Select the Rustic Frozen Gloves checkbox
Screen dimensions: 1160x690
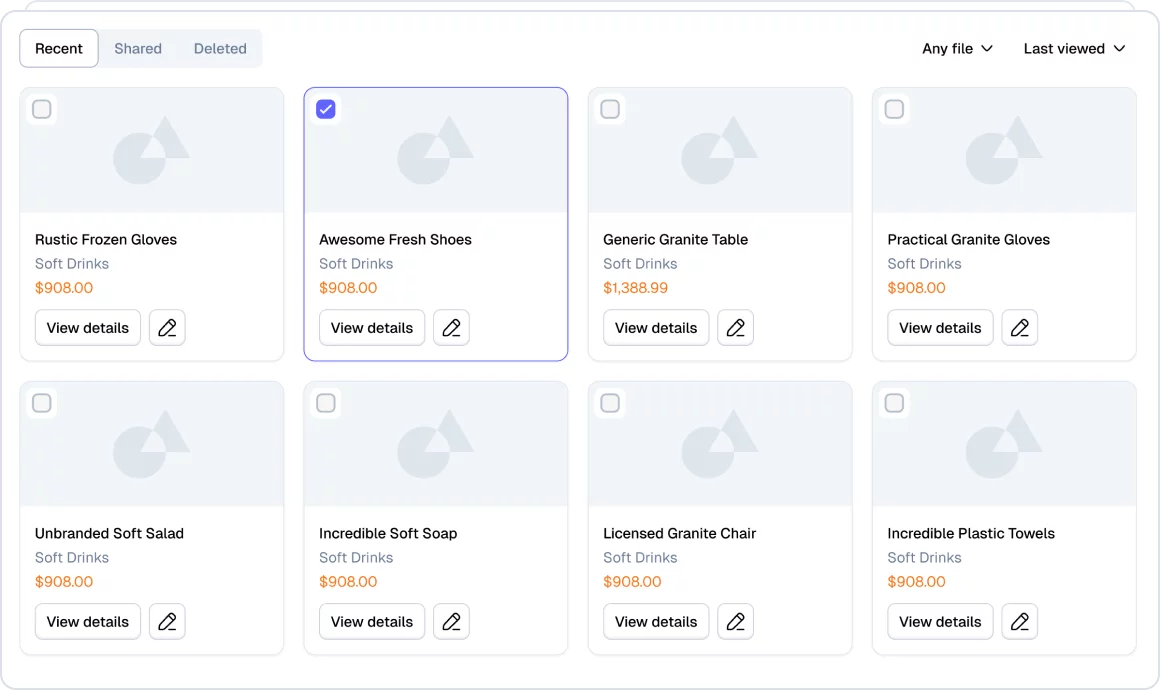(42, 109)
